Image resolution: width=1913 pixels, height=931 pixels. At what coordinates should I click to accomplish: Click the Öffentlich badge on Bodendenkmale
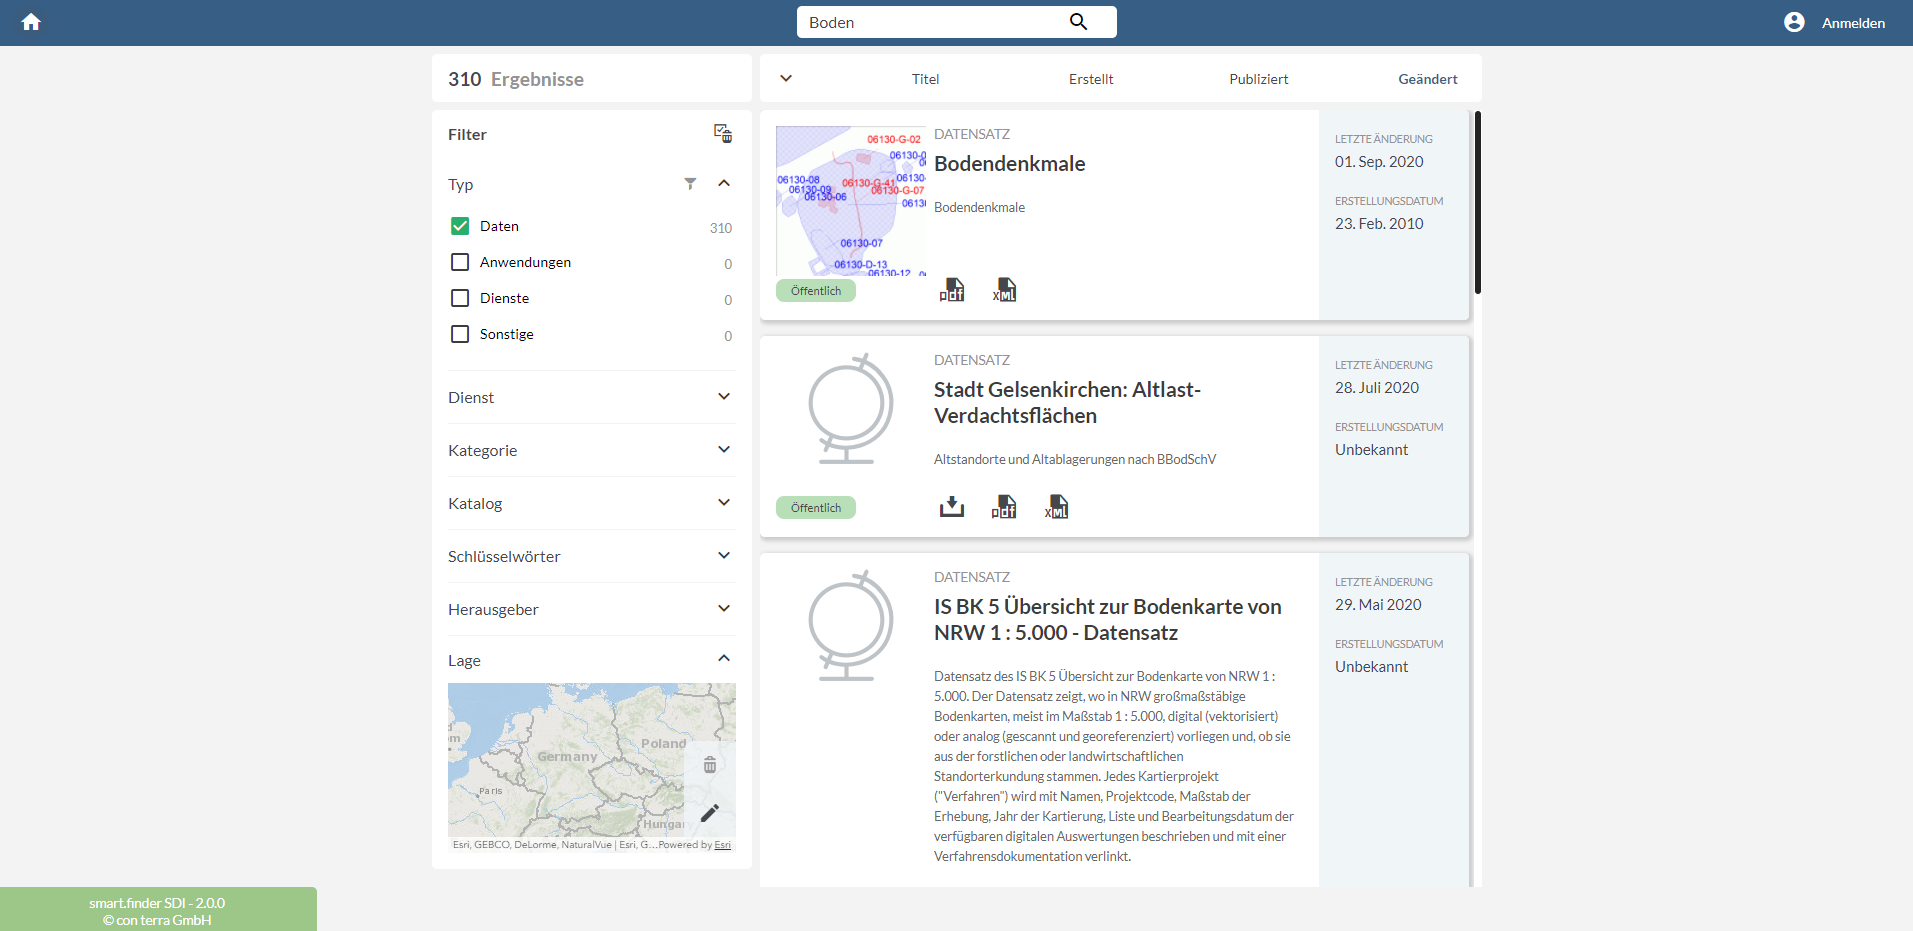click(x=816, y=291)
